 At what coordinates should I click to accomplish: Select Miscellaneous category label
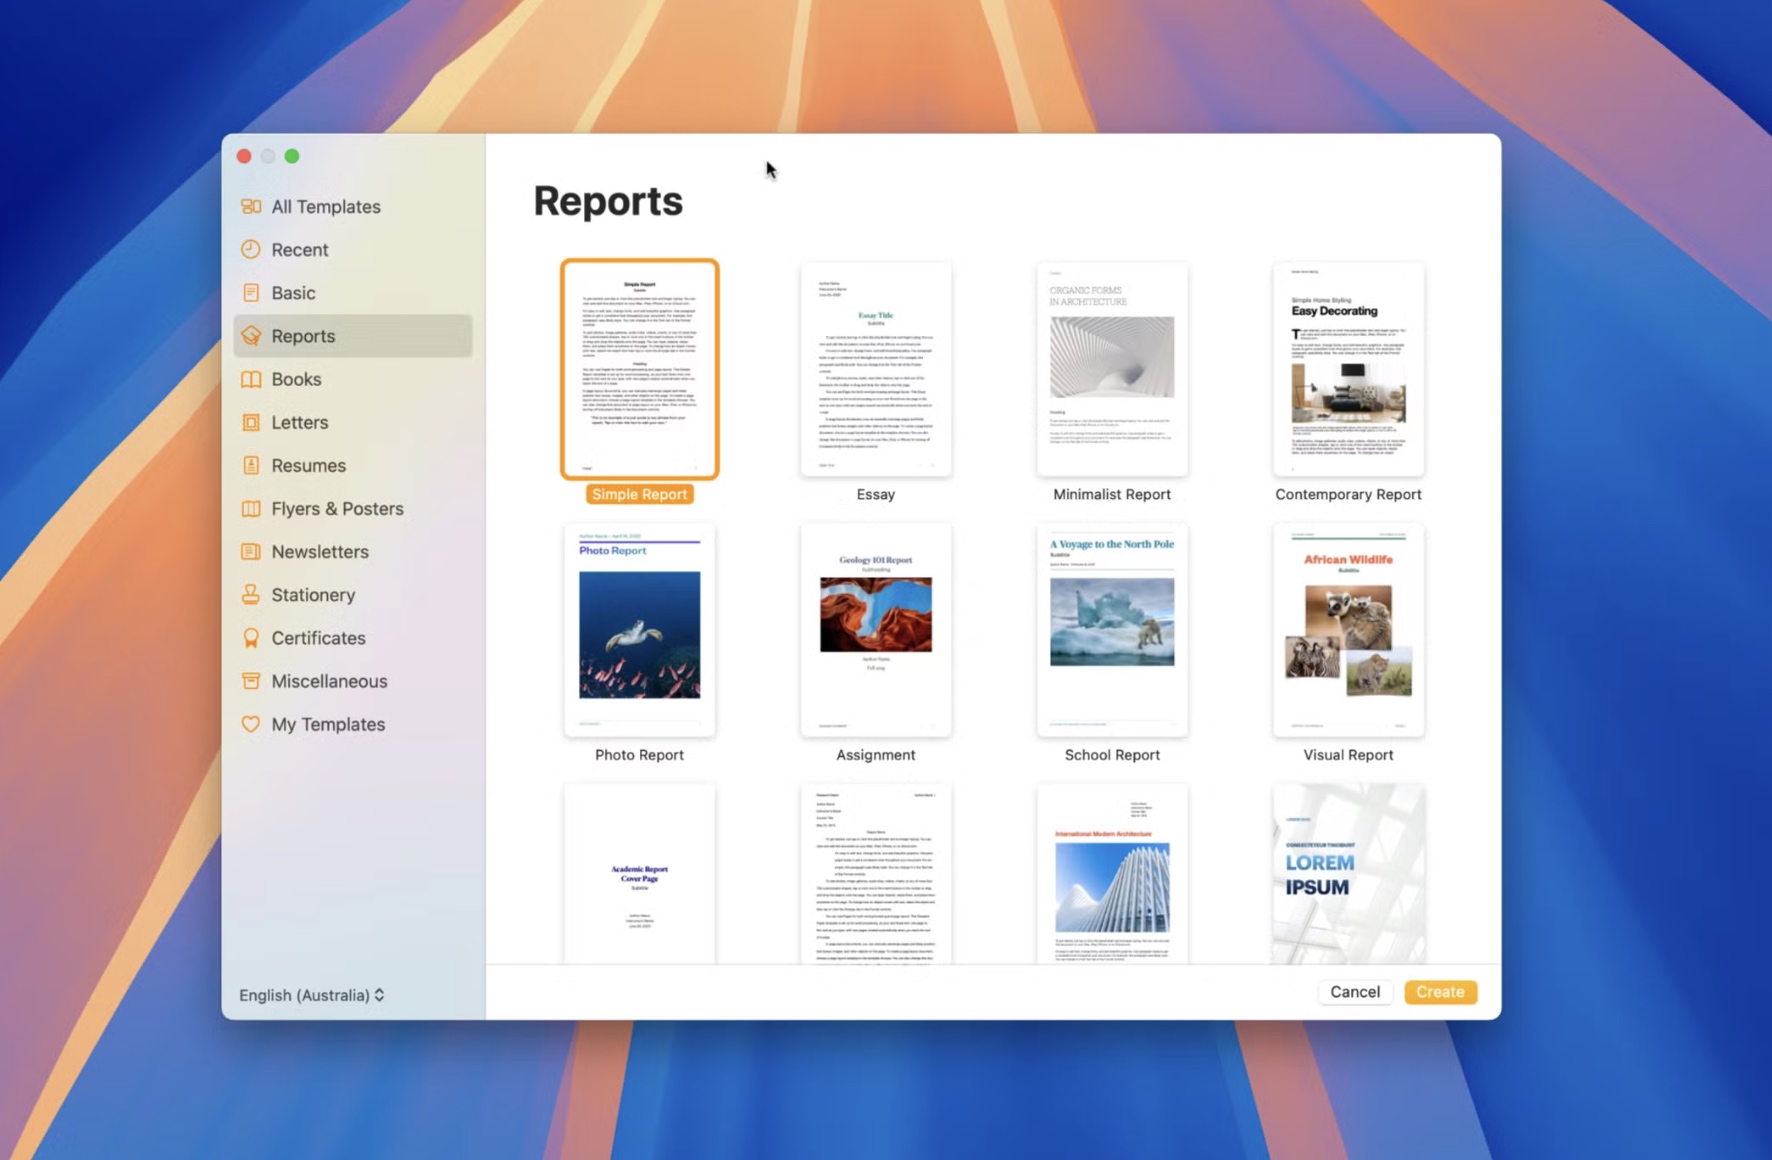[329, 681]
